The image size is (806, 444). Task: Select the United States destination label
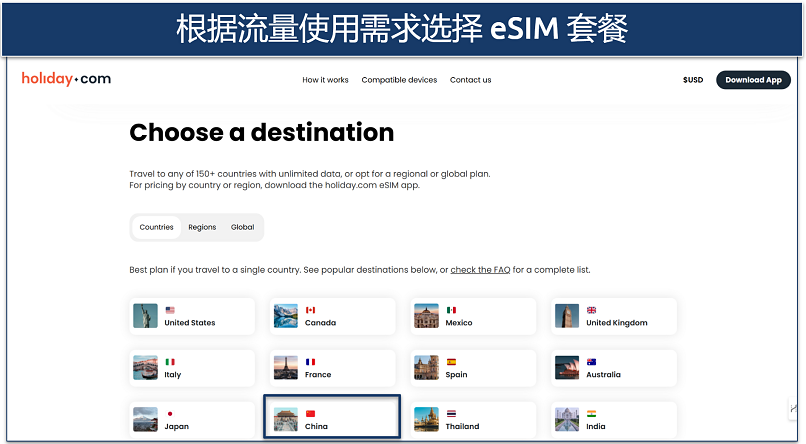tap(190, 323)
